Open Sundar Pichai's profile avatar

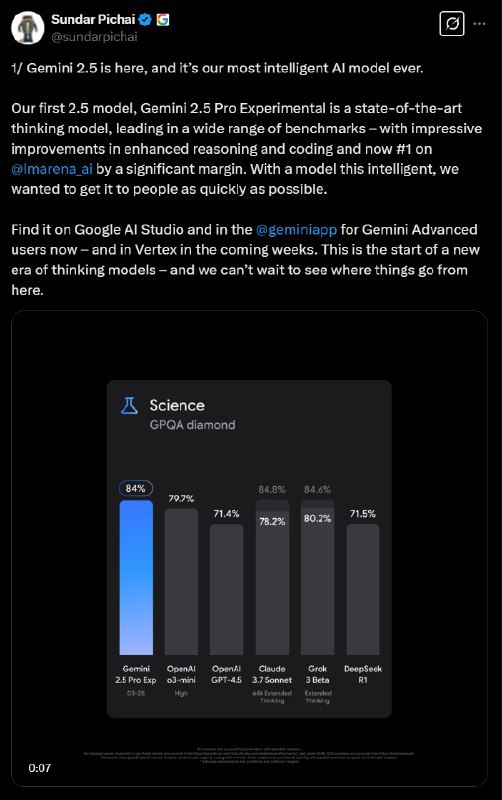(28, 28)
